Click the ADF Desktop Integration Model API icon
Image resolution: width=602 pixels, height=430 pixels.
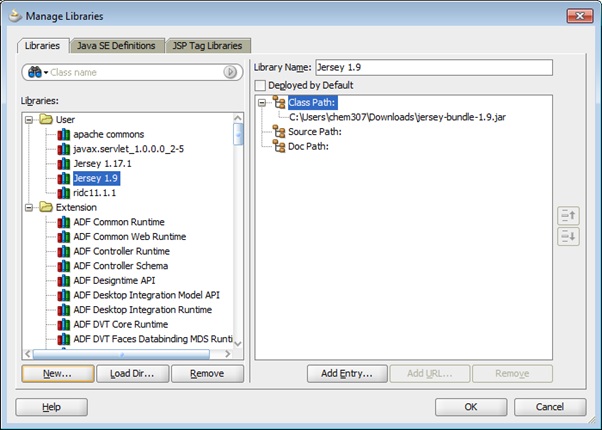(64, 295)
